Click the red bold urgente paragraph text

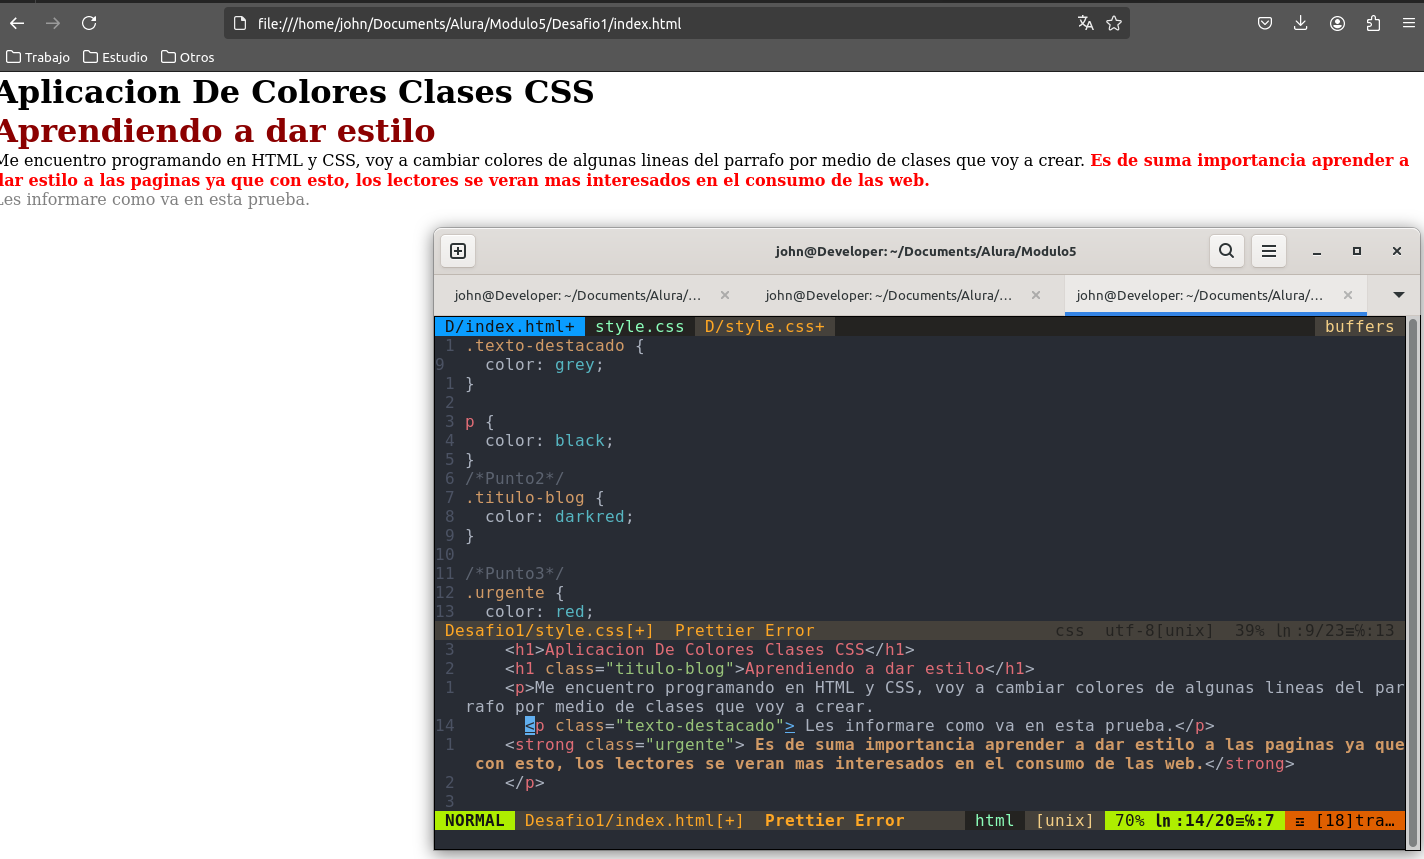click(x=704, y=170)
